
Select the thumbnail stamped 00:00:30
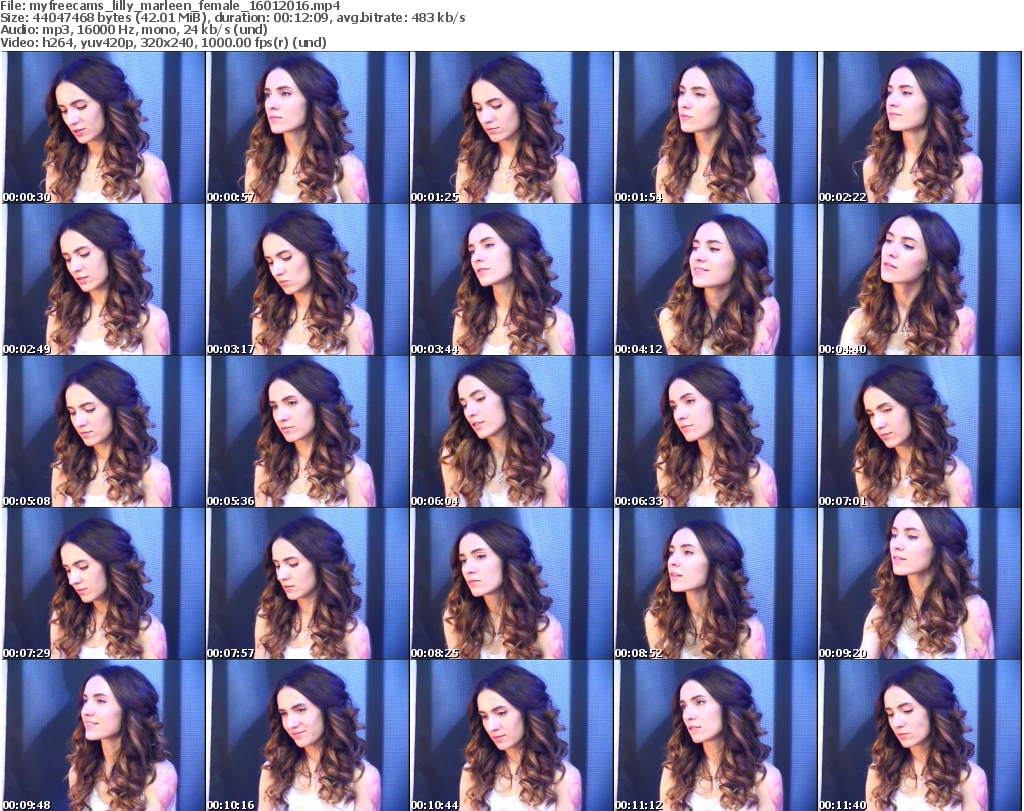coord(103,127)
